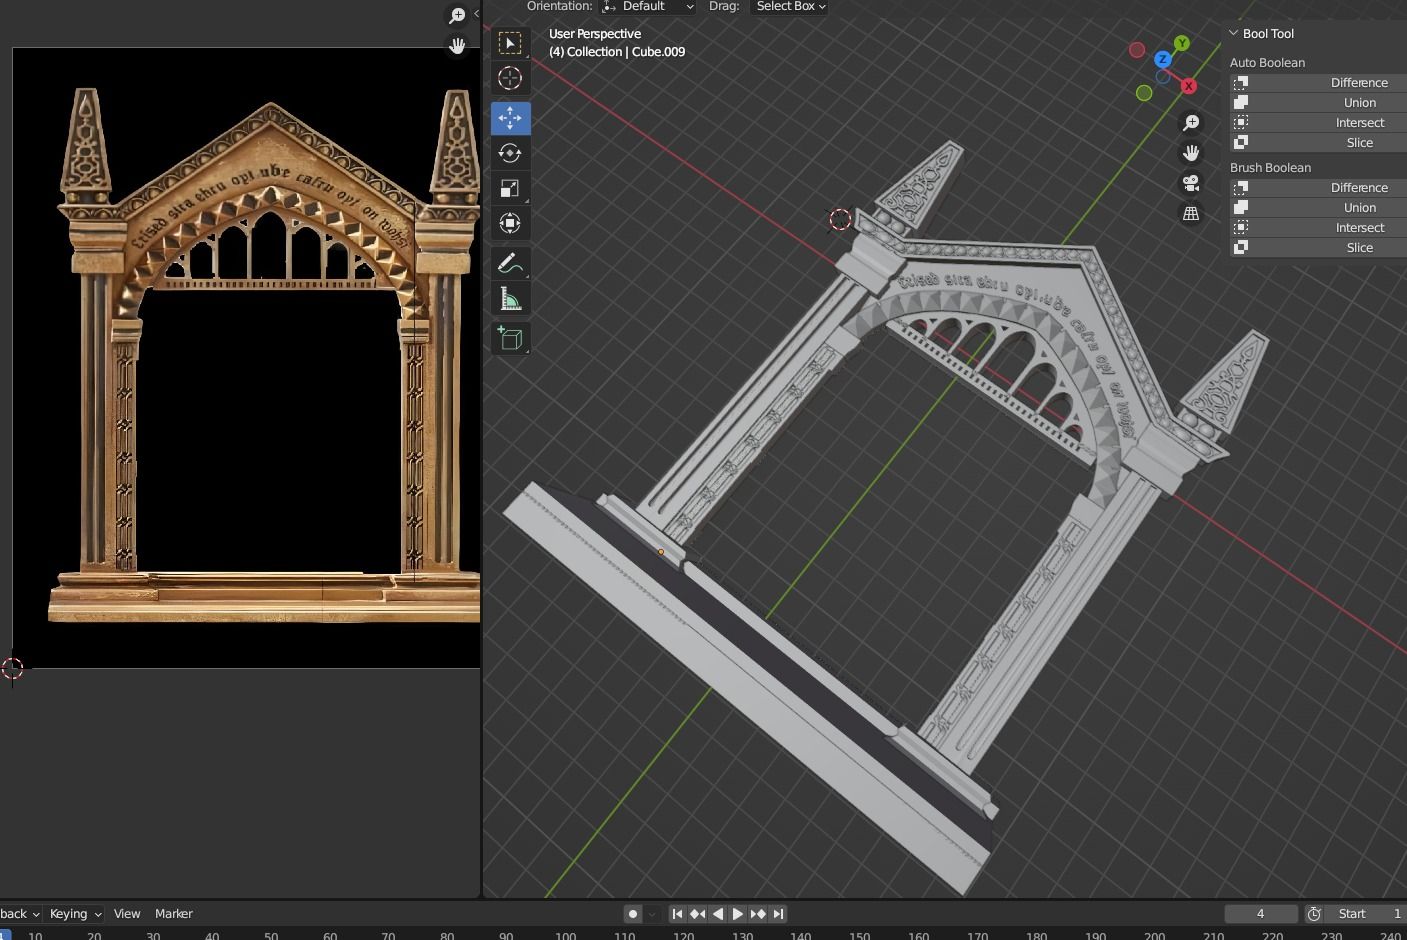Select the Add Cube tool
The image size is (1407, 940).
[510, 339]
